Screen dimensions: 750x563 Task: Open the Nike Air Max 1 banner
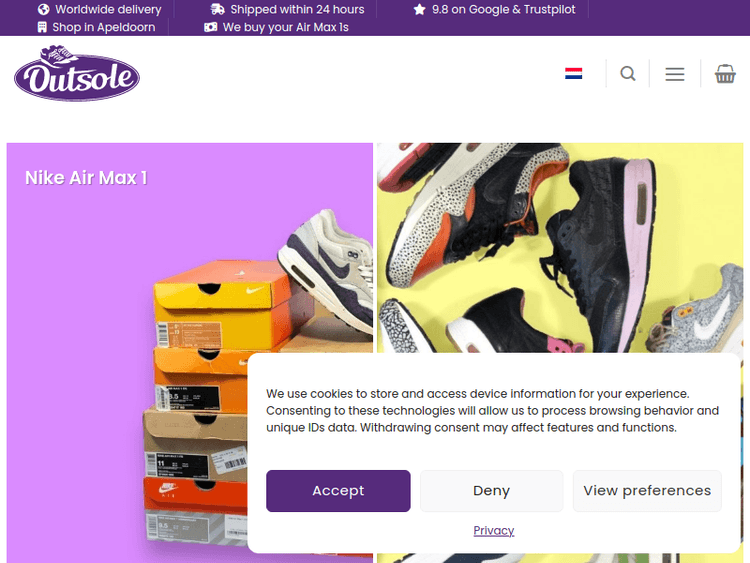pyautogui.click(x=190, y=353)
